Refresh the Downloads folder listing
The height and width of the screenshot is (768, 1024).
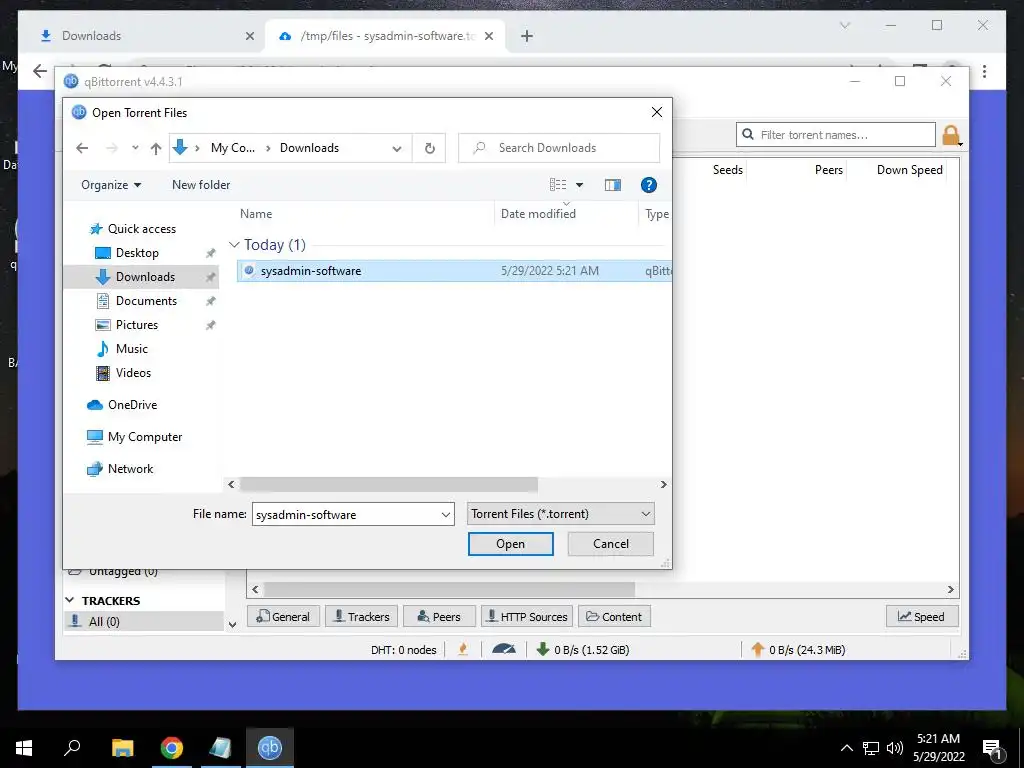click(430, 148)
